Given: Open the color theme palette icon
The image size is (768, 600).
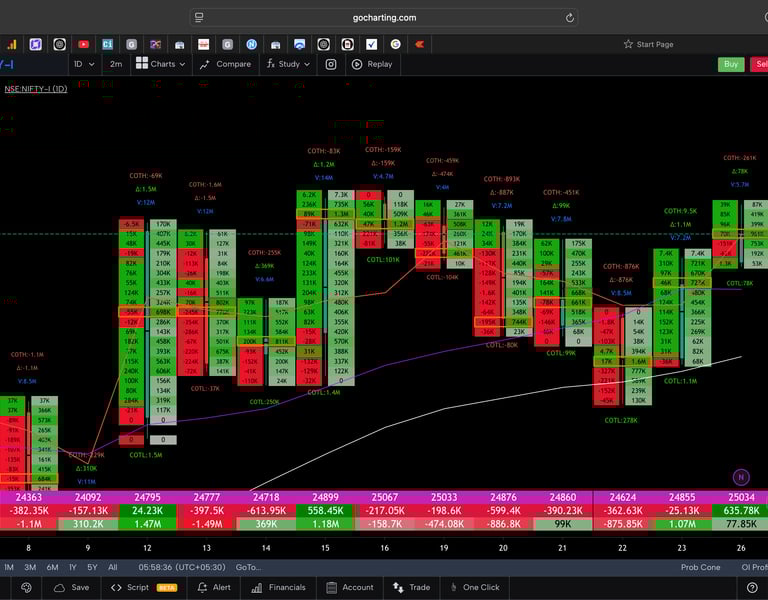Looking at the screenshot, I should click(26, 587).
